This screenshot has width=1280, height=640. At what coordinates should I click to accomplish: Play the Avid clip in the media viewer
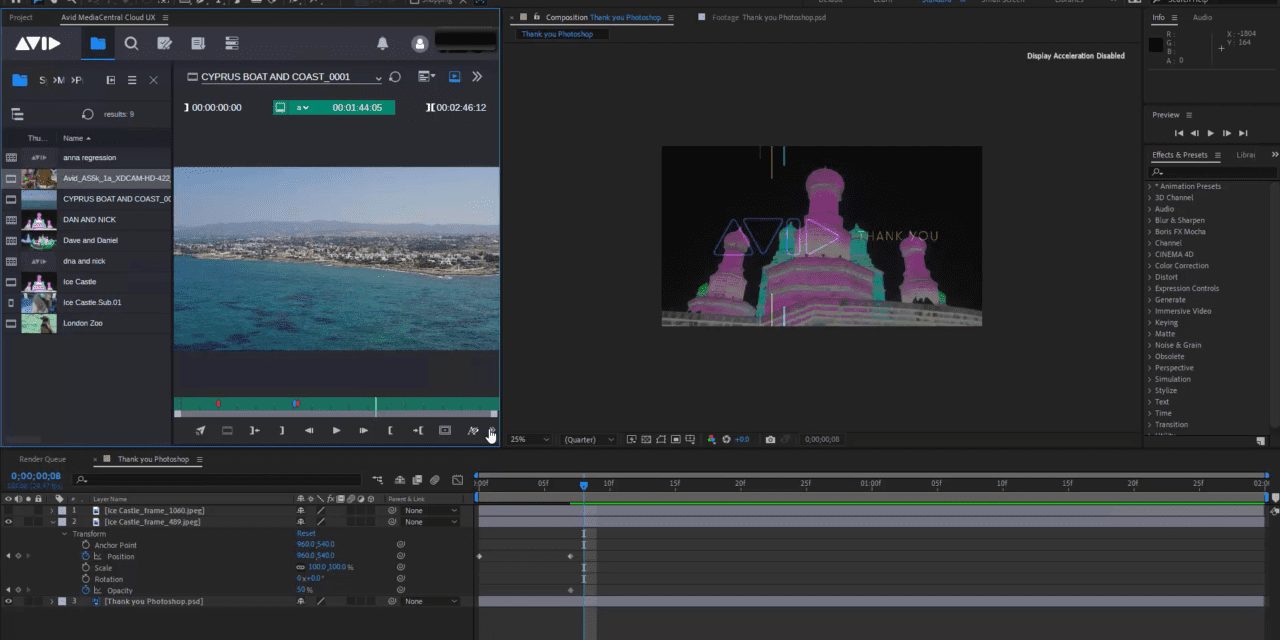click(336, 430)
